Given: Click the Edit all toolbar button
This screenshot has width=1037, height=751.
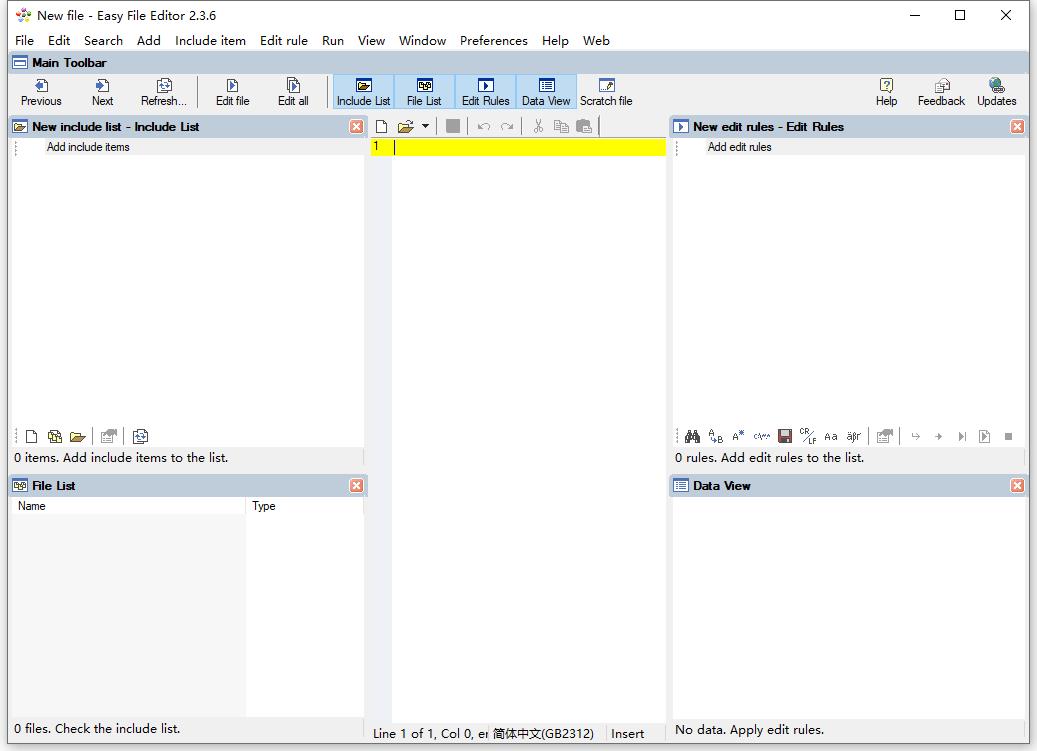Looking at the screenshot, I should click(x=293, y=93).
